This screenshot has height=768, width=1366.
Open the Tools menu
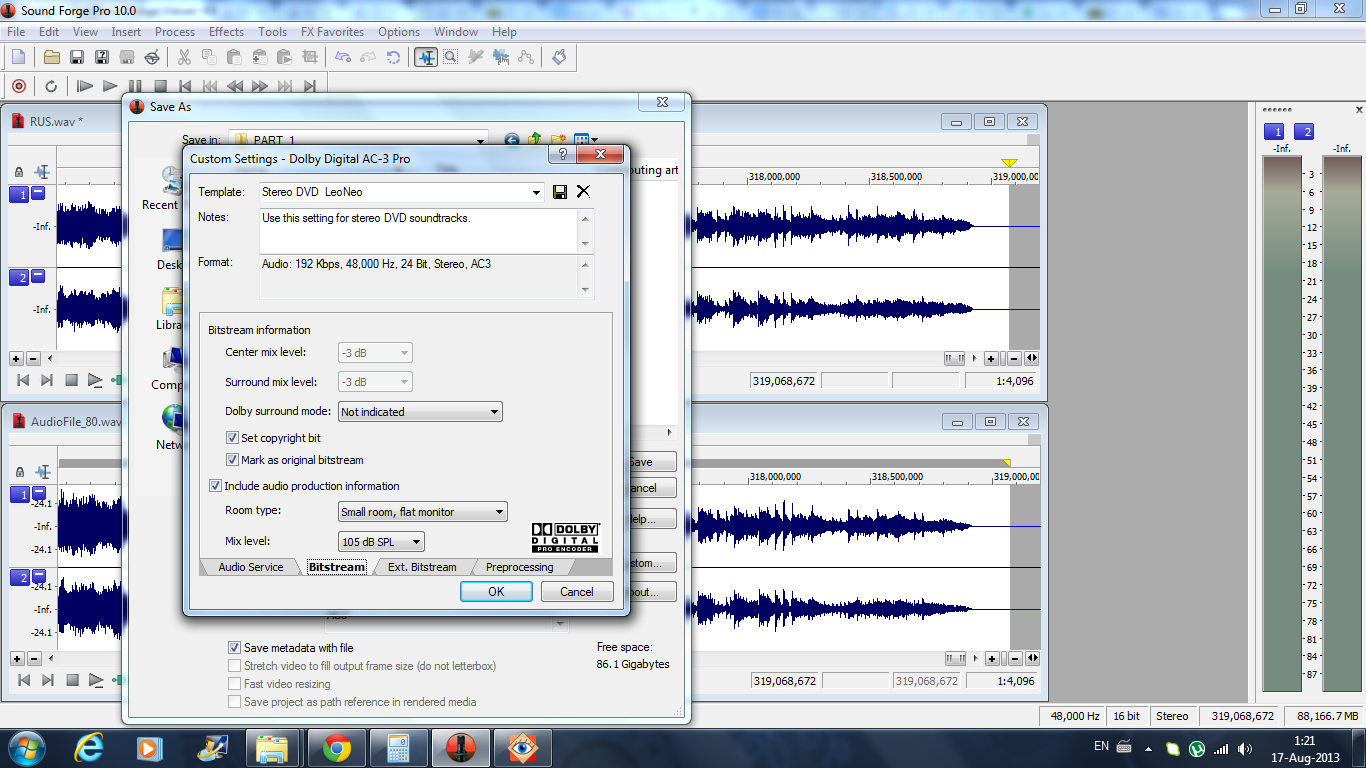[273, 32]
